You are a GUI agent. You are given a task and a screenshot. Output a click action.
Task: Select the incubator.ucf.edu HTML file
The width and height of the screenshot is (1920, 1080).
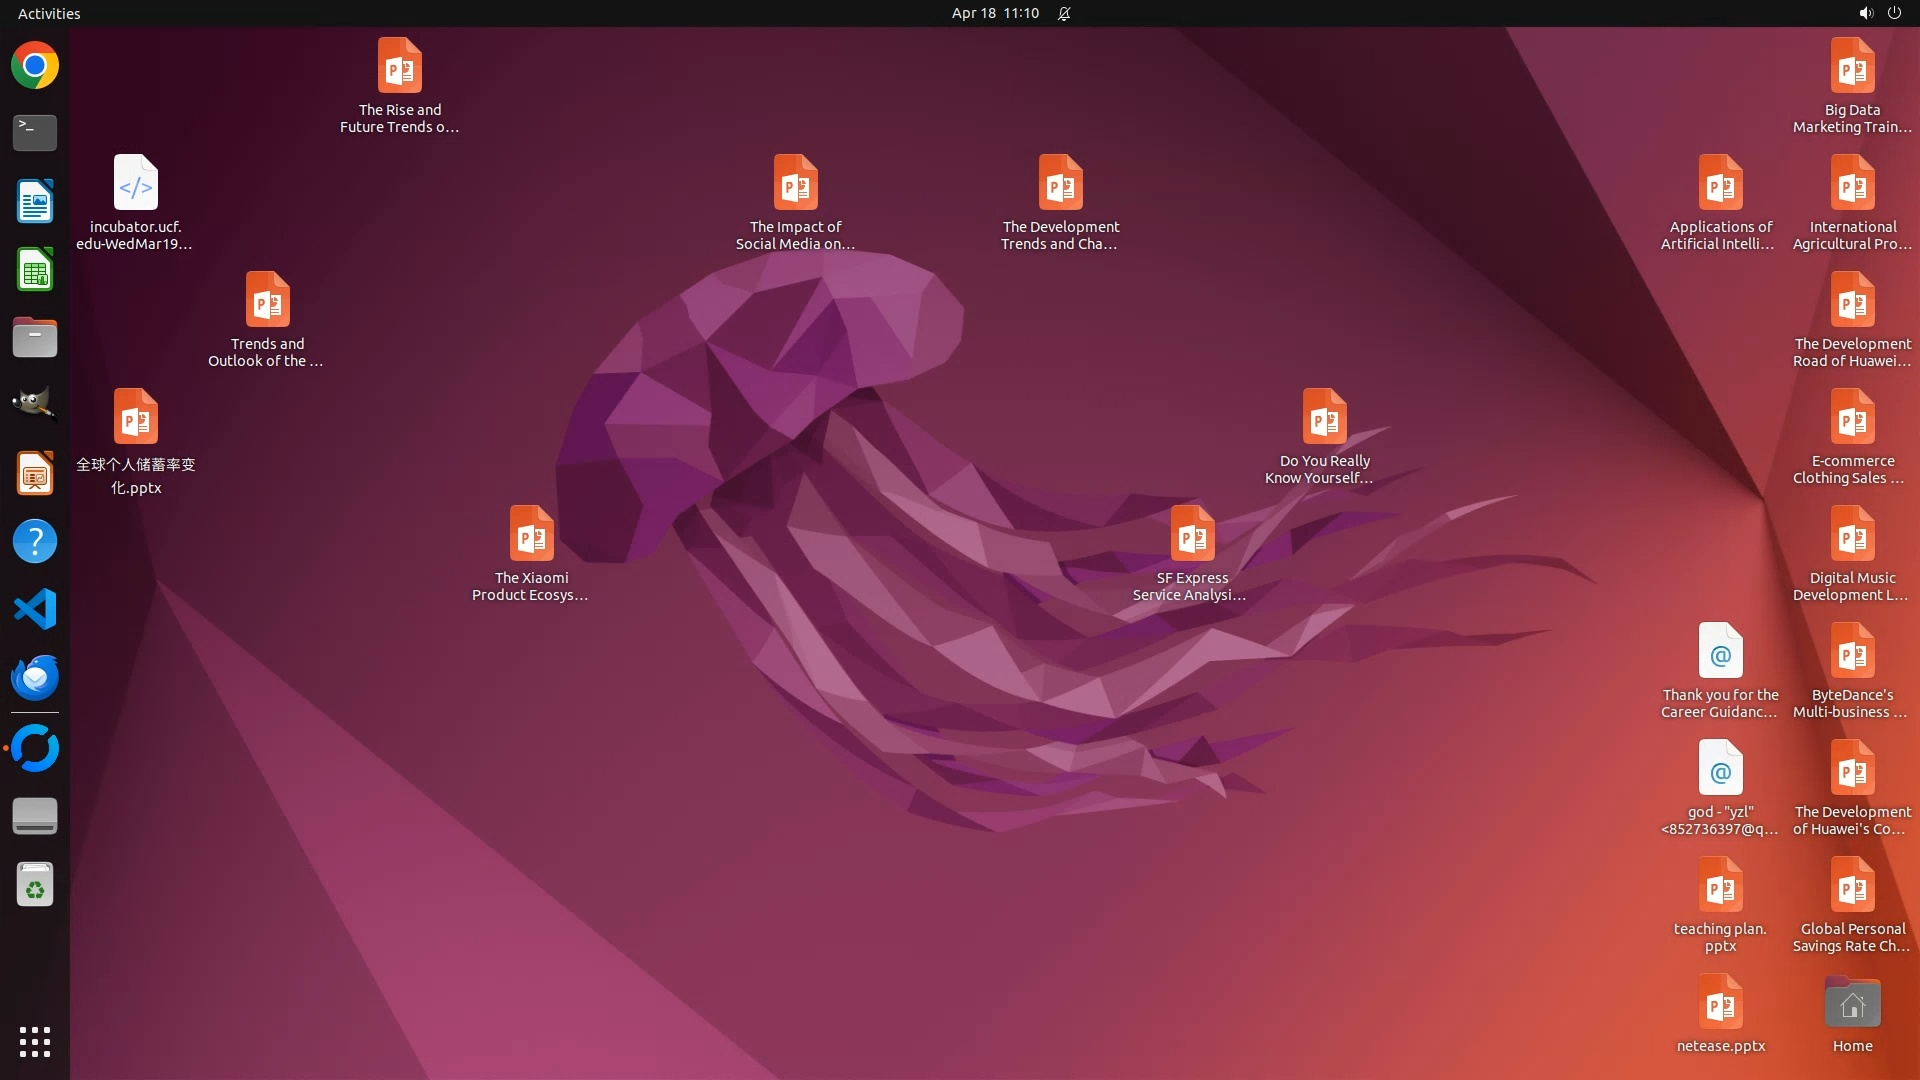[135, 184]
